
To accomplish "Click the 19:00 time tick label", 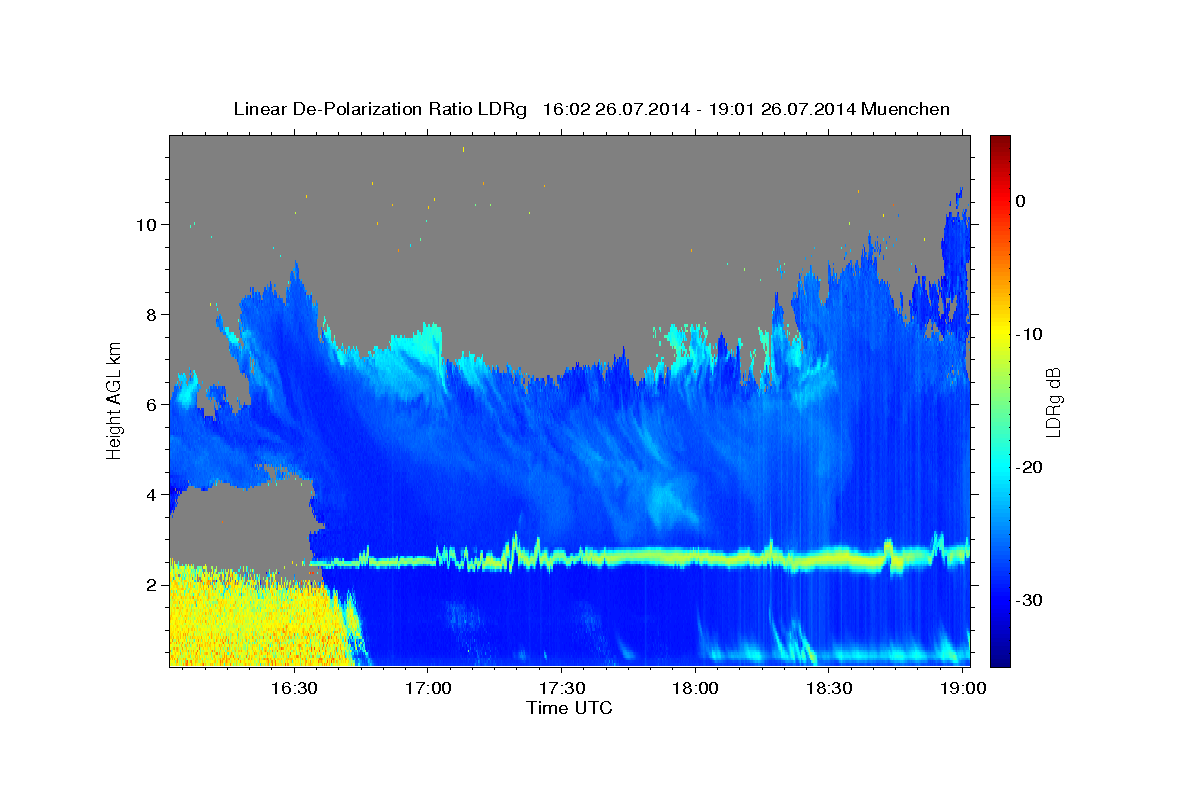I will point(962,689).
